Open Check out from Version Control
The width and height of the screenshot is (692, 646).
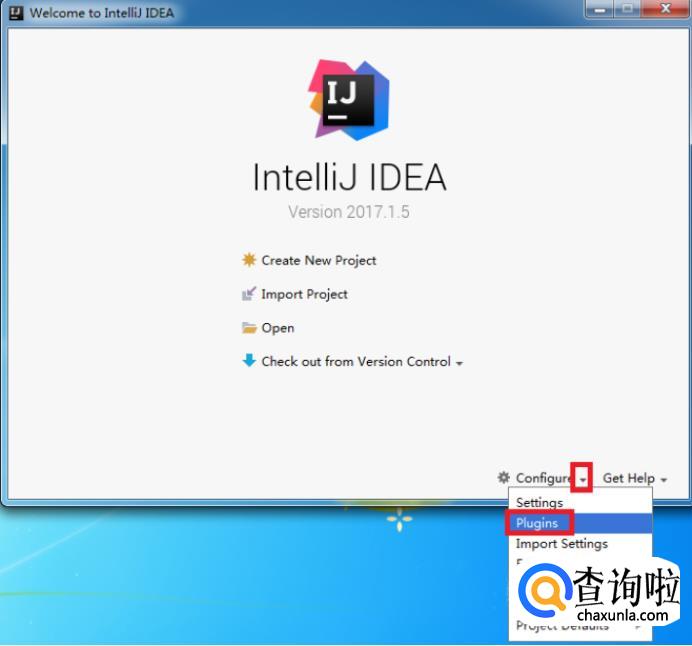[356, 362]
